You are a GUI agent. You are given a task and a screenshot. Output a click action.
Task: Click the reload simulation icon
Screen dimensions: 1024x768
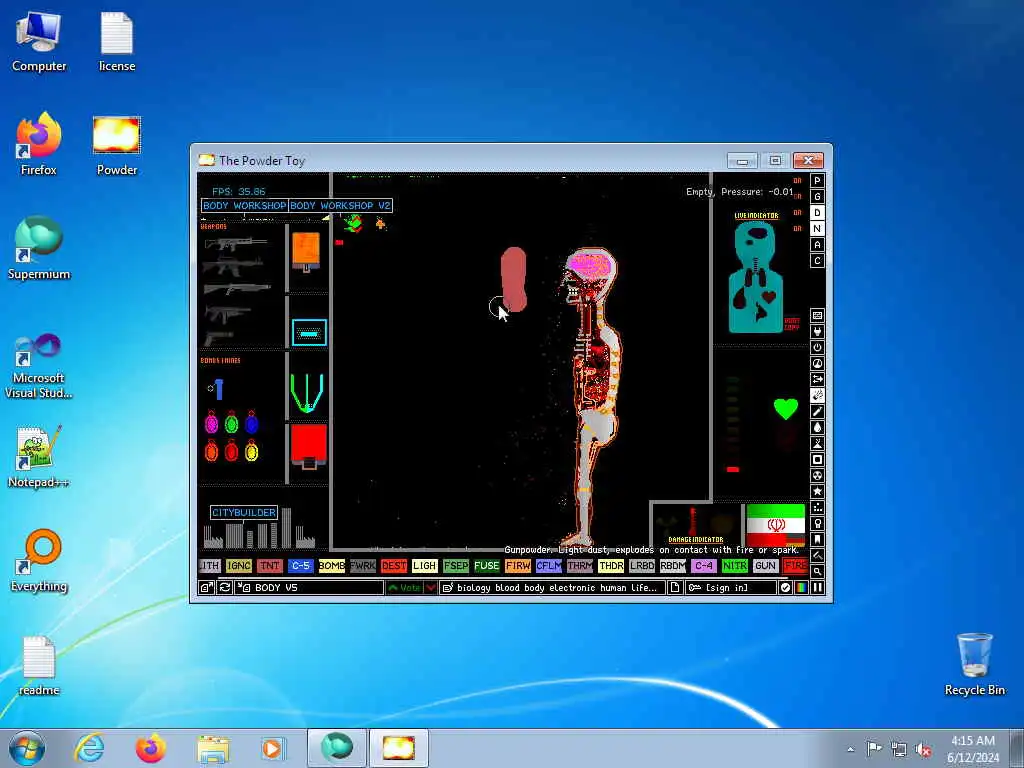tap(225, 588)
